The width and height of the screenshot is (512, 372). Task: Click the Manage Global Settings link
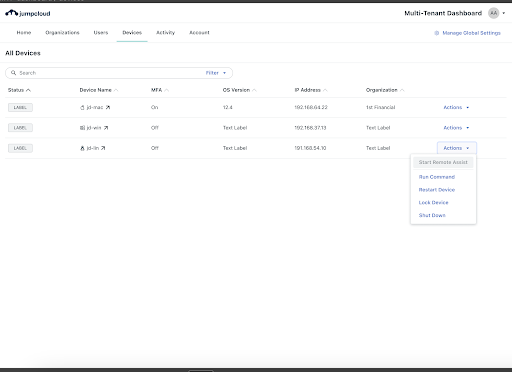tap(471, 33)
